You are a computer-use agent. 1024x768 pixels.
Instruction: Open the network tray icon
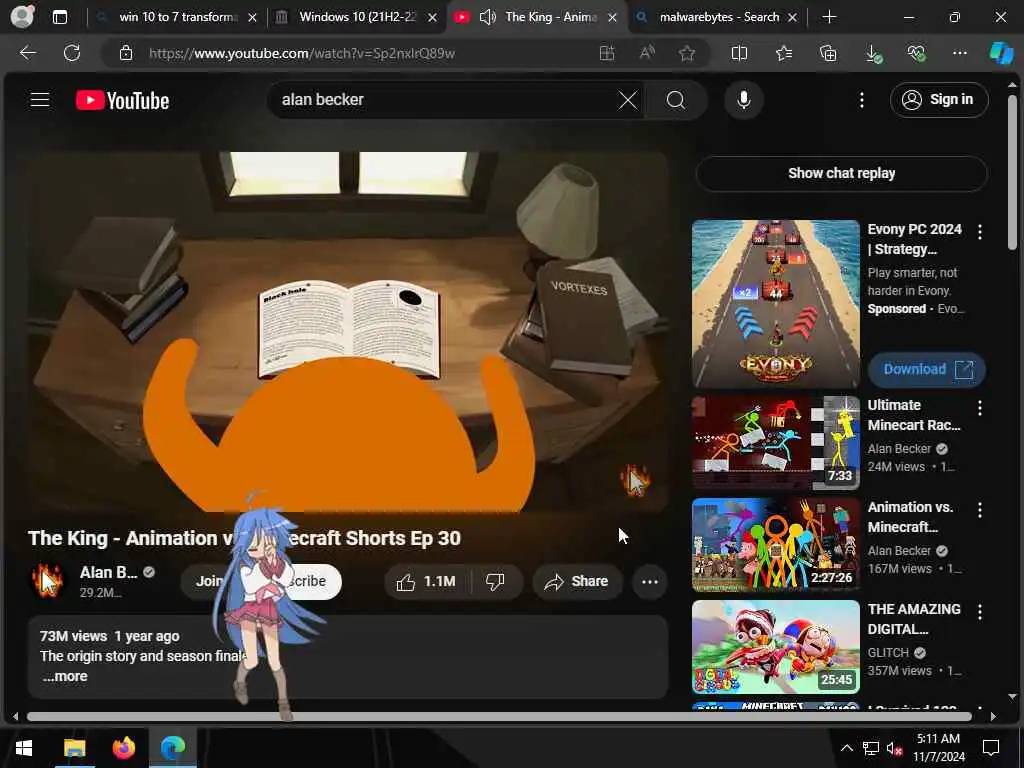pos(871,748)
